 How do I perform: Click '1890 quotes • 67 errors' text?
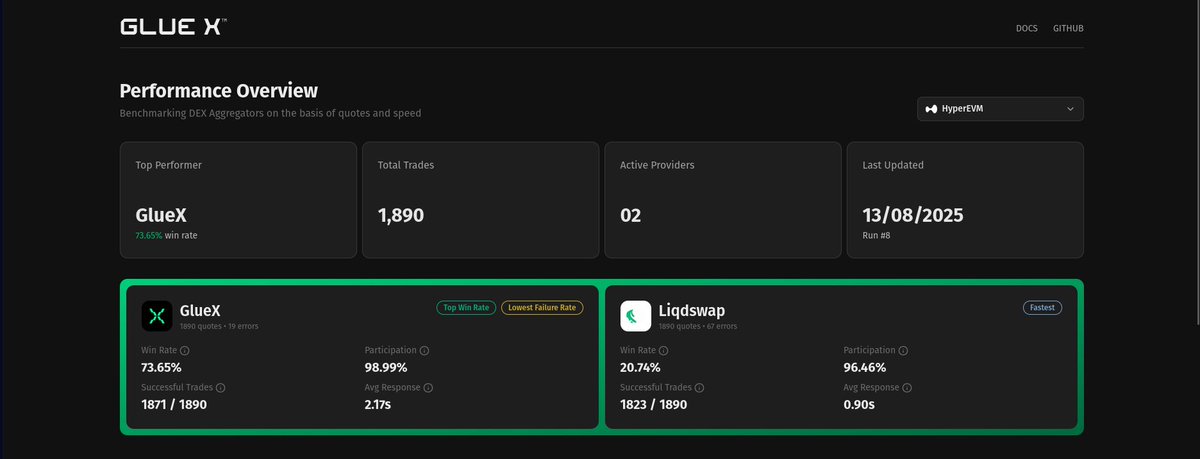[x=700, y=327]
